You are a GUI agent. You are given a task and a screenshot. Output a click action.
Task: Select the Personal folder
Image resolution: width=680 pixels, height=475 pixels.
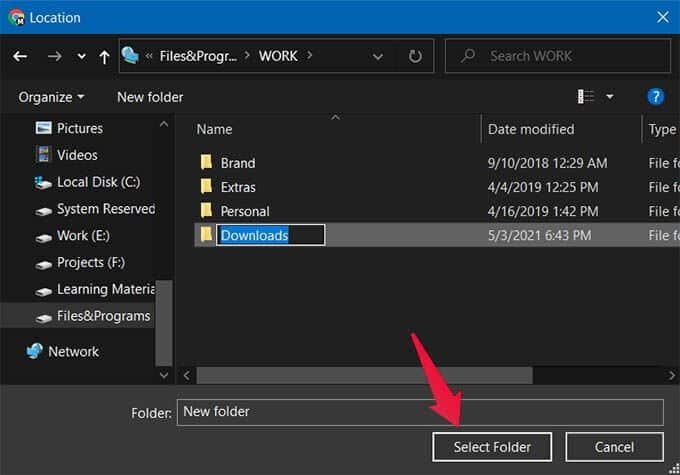pyautogui.click(x=245, y=211)
